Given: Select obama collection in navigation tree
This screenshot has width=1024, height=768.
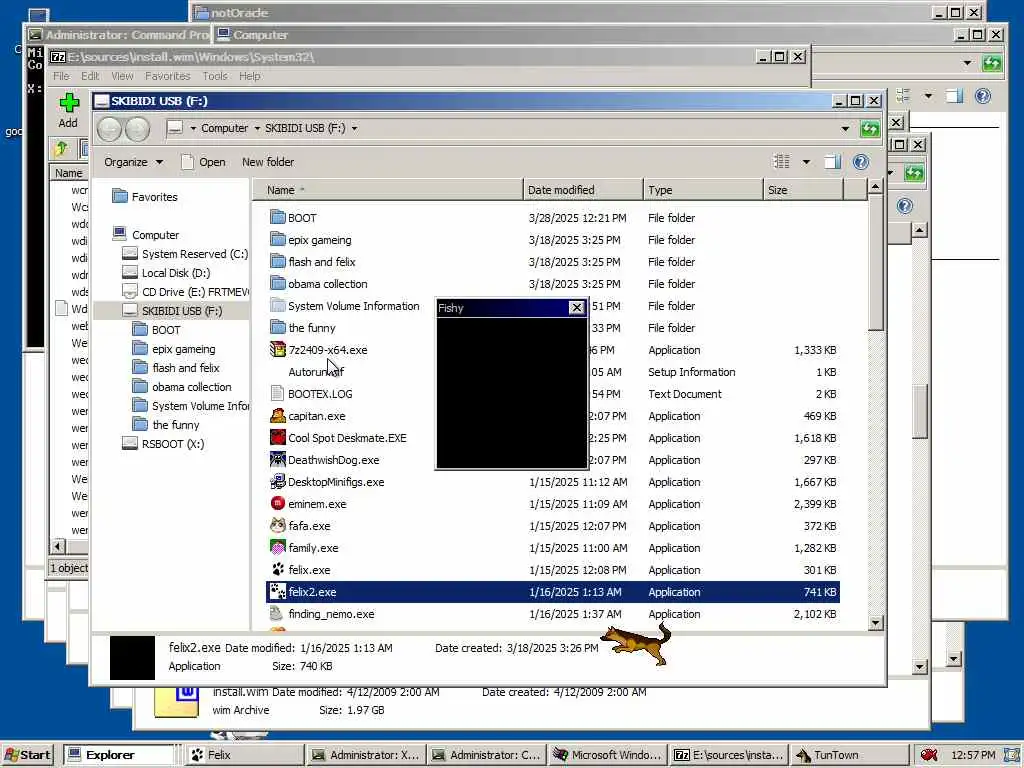Looking at the screenshot, I should pyautogui.click(x=182, y=387).
